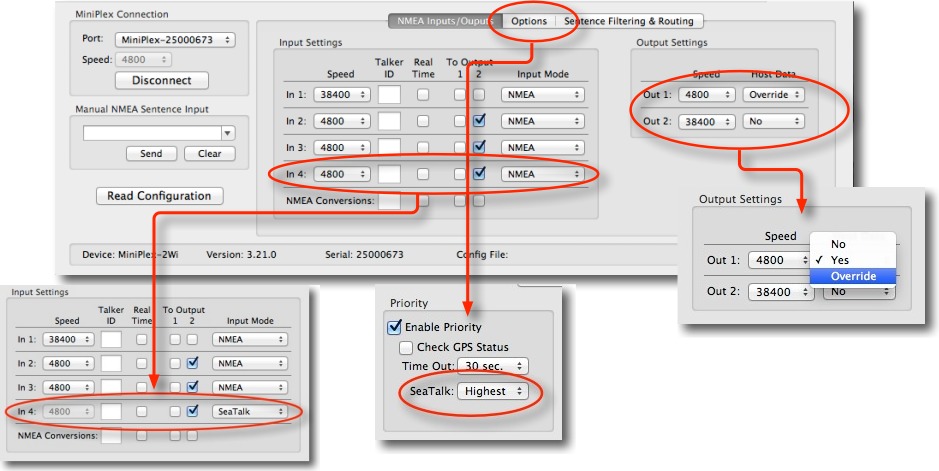Open the Sentence Filtering & Routing tab
939x471 pixels.
point(629,21)
